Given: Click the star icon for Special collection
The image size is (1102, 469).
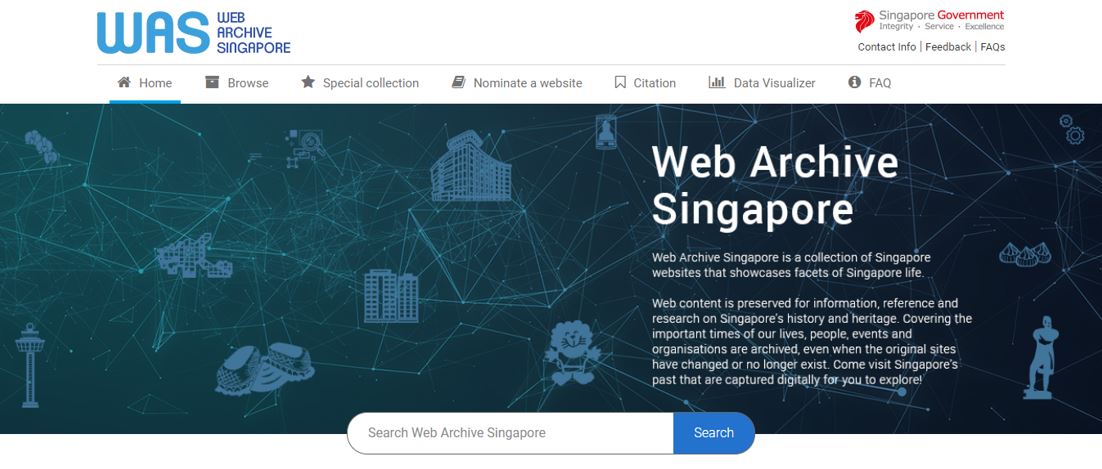Looking at the screenshot, I should 308,82.
